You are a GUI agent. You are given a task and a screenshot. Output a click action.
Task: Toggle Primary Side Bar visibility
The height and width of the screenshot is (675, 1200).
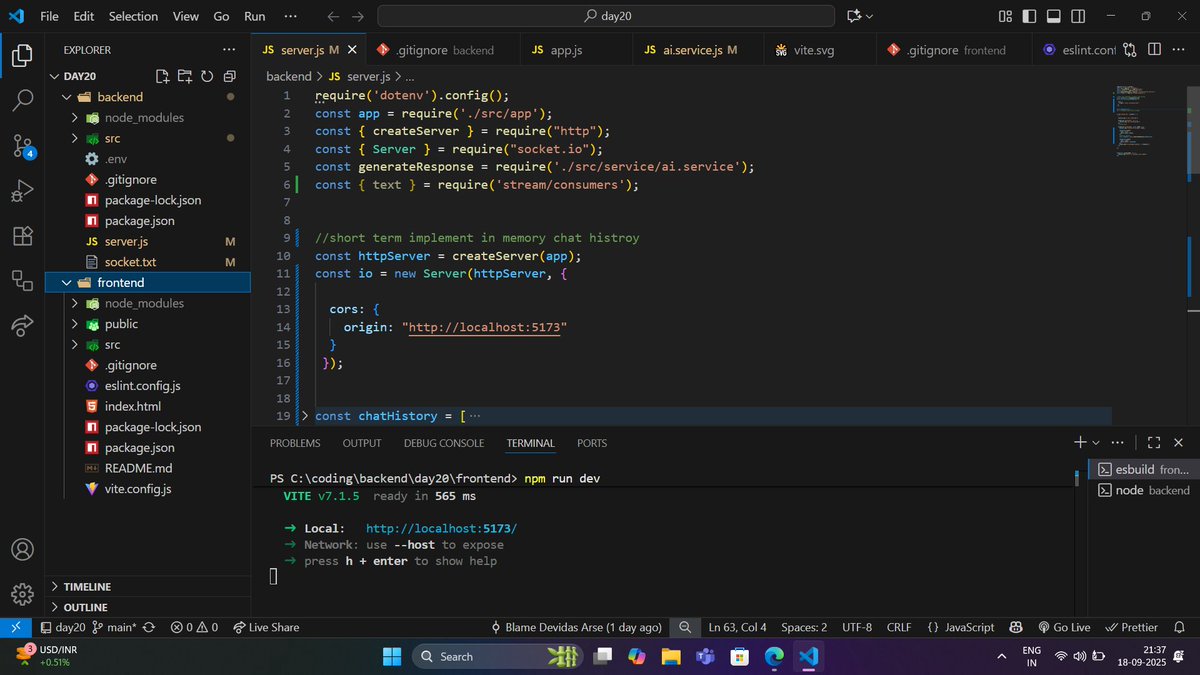[x=1029, y=16]
